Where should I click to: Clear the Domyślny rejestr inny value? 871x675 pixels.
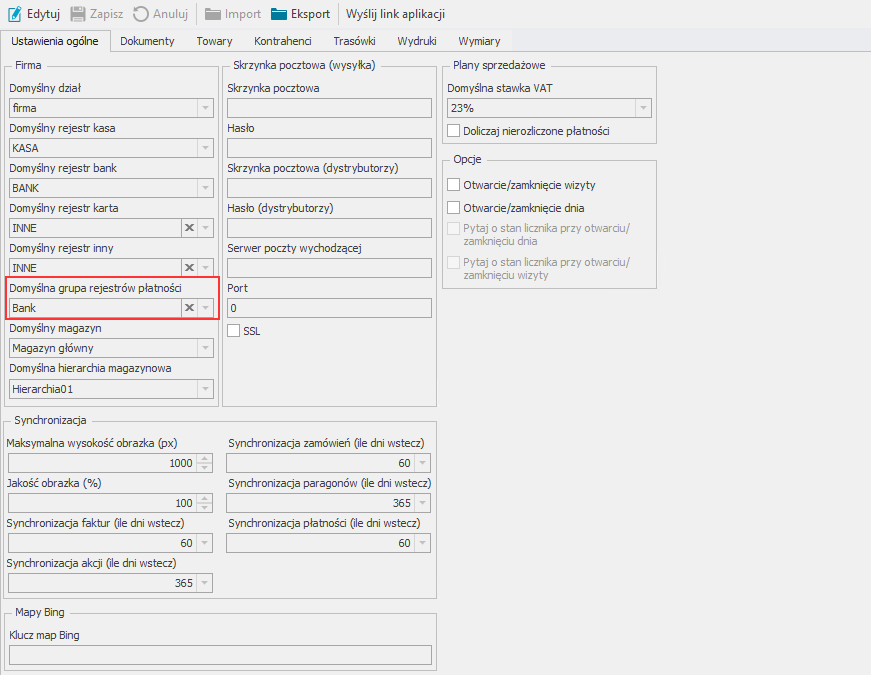[x=188, y=268]
